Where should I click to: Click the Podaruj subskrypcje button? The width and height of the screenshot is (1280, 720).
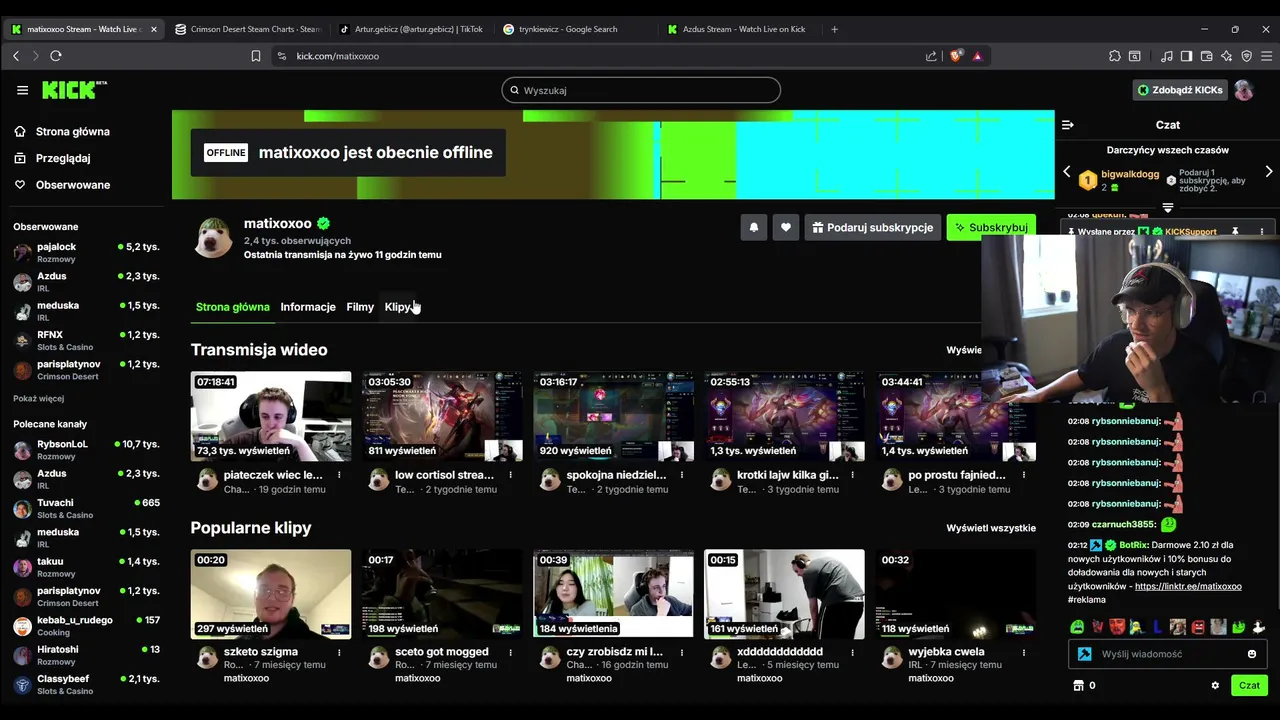[x=873, y=228]
